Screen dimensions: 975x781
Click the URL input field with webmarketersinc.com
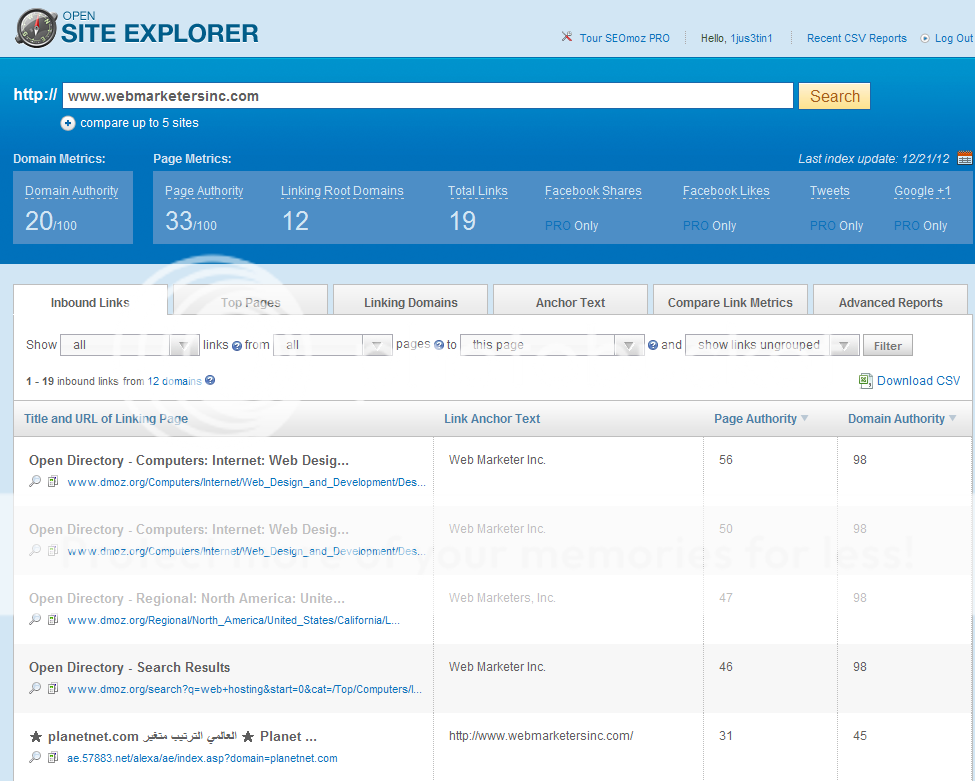pos(429,96)
